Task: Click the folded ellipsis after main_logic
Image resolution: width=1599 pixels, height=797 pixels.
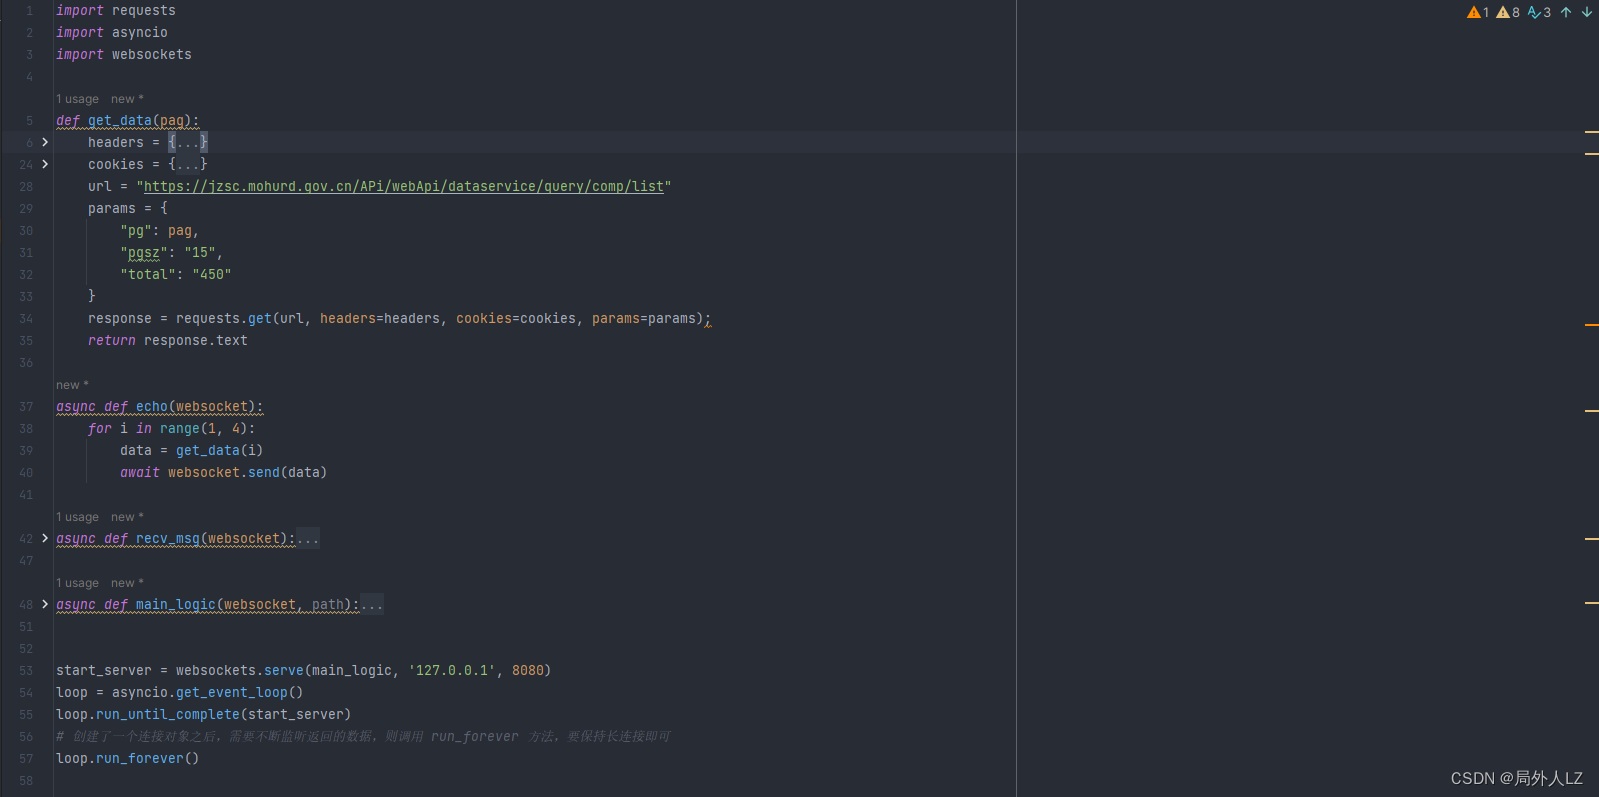Action: [x=372, y=604]
